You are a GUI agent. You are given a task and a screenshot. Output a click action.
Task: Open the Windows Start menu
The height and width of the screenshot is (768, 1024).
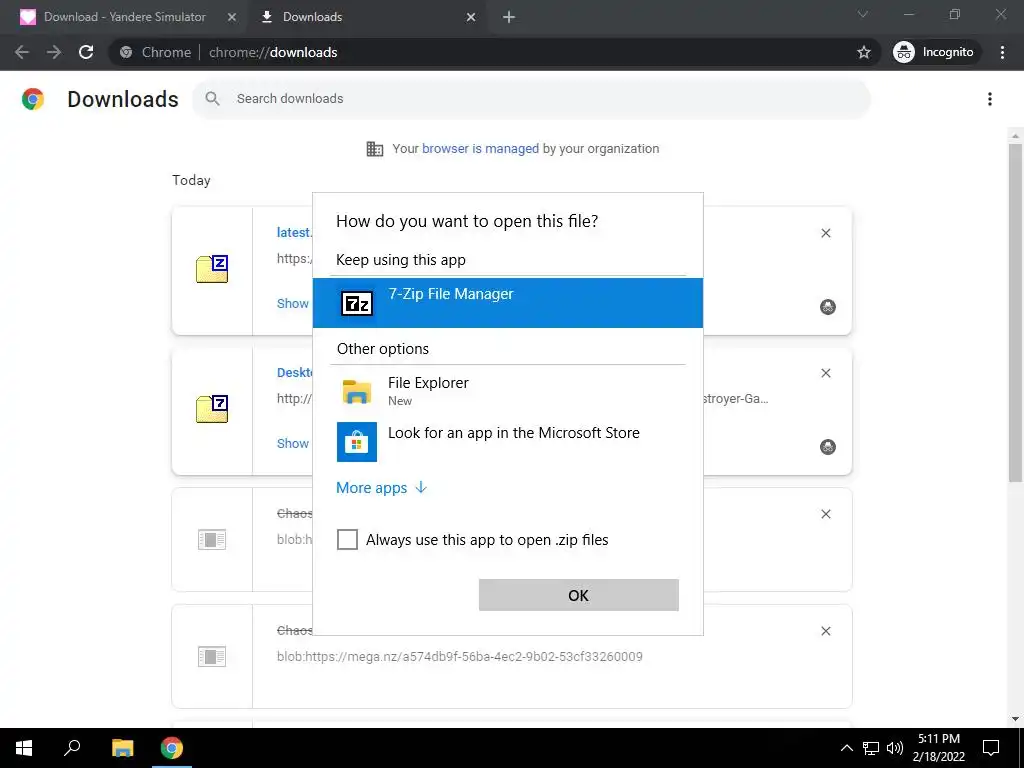[x=24, y=748]
